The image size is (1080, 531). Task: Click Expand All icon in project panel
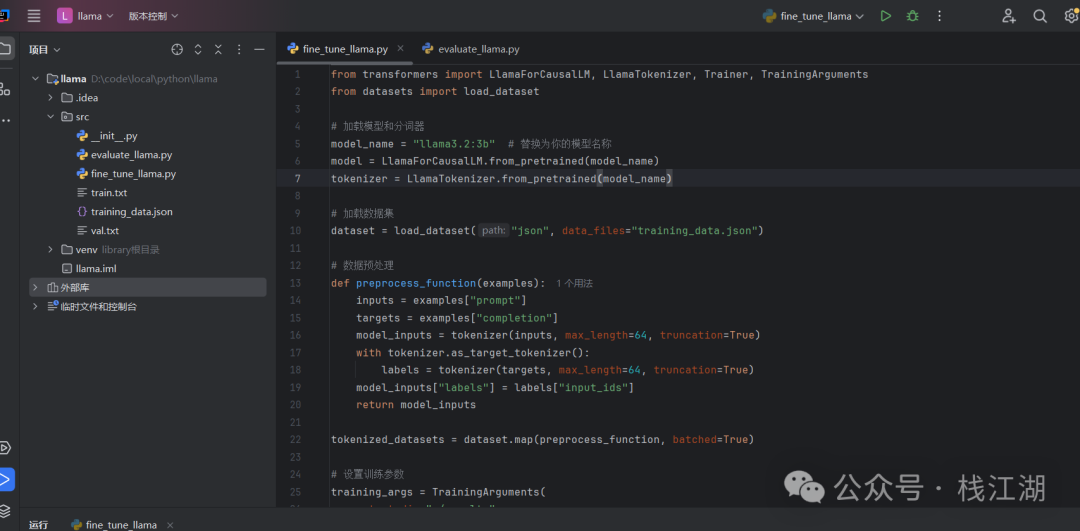point(198,50)
